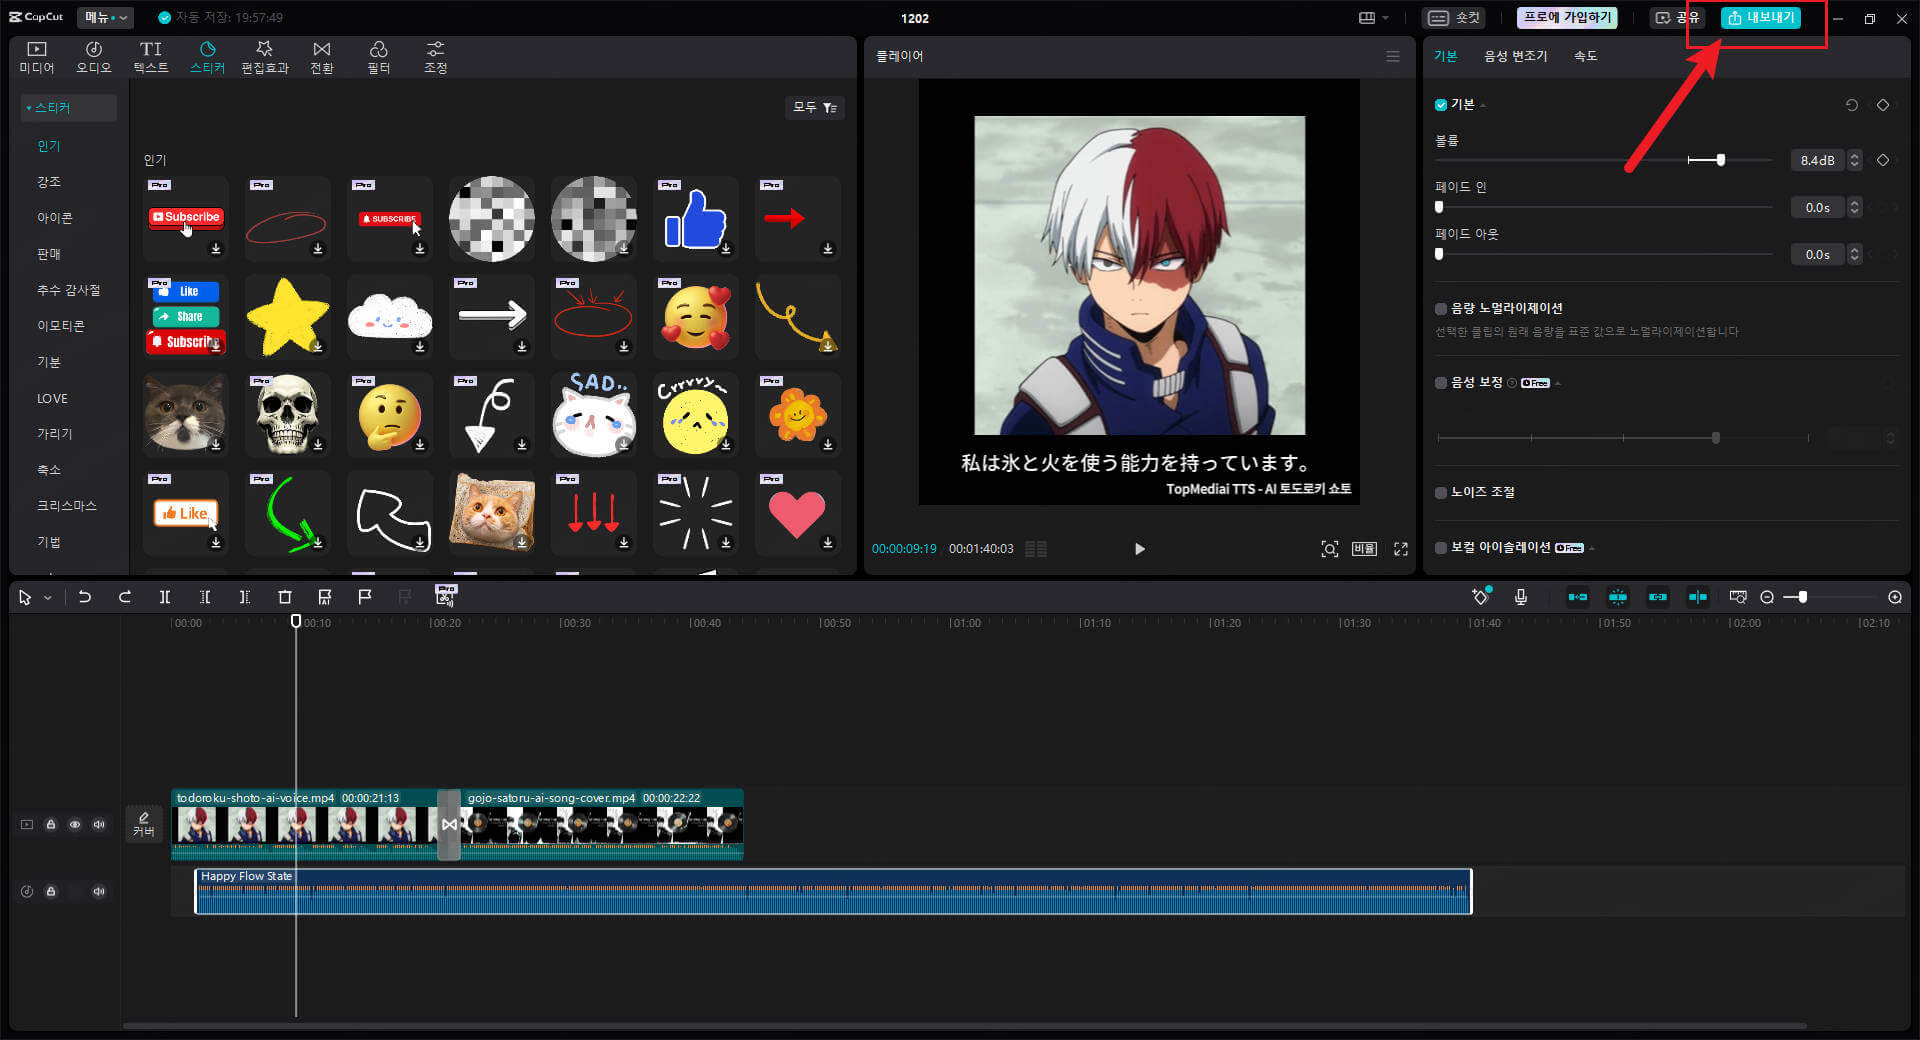Click the fade-out 0.0s stepper arrows
Image resolution: width=1920 pixels, height=1040 pixels.
[x=1855, y=254]
